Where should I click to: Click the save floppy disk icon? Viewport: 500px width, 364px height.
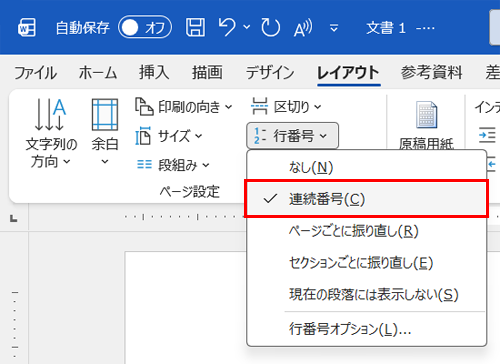pyautogui.click(x=195, y=27)
